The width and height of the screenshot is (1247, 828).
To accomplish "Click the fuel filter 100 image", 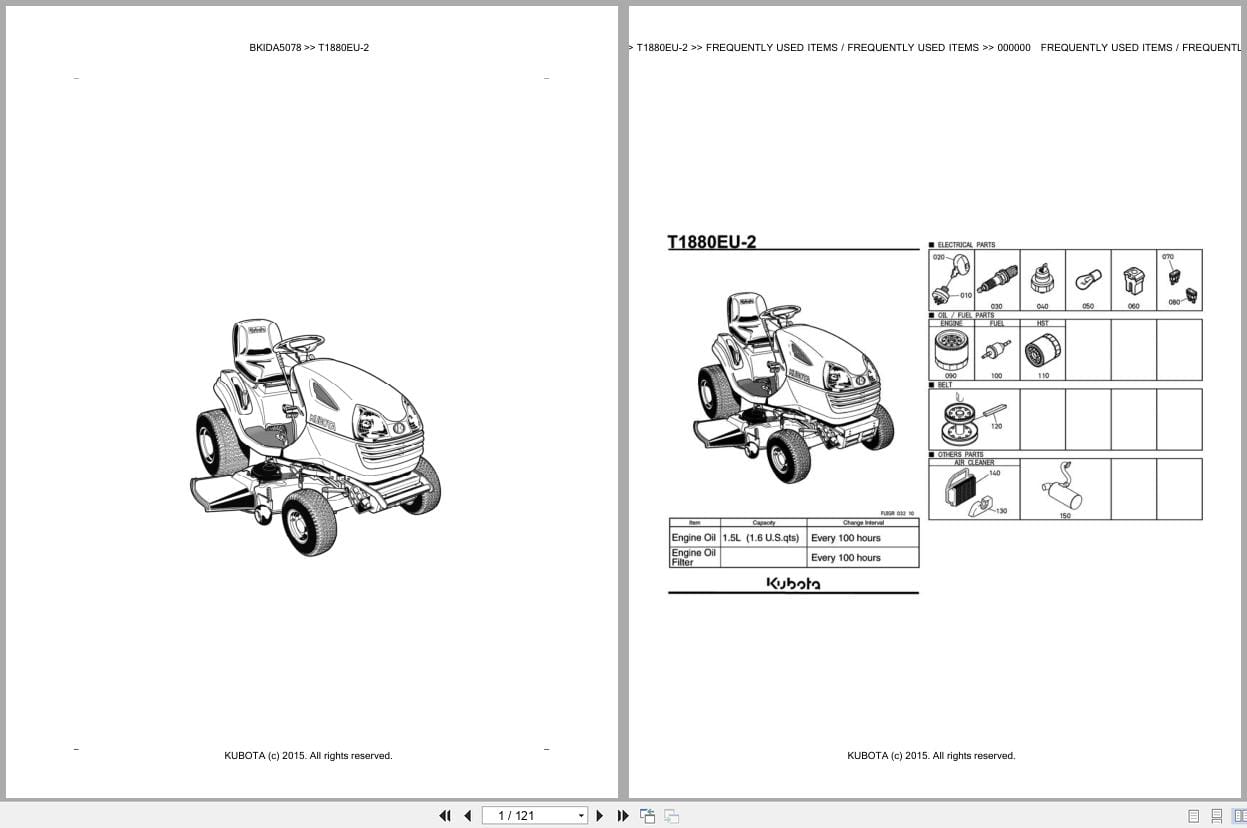I will pos(996,351).
